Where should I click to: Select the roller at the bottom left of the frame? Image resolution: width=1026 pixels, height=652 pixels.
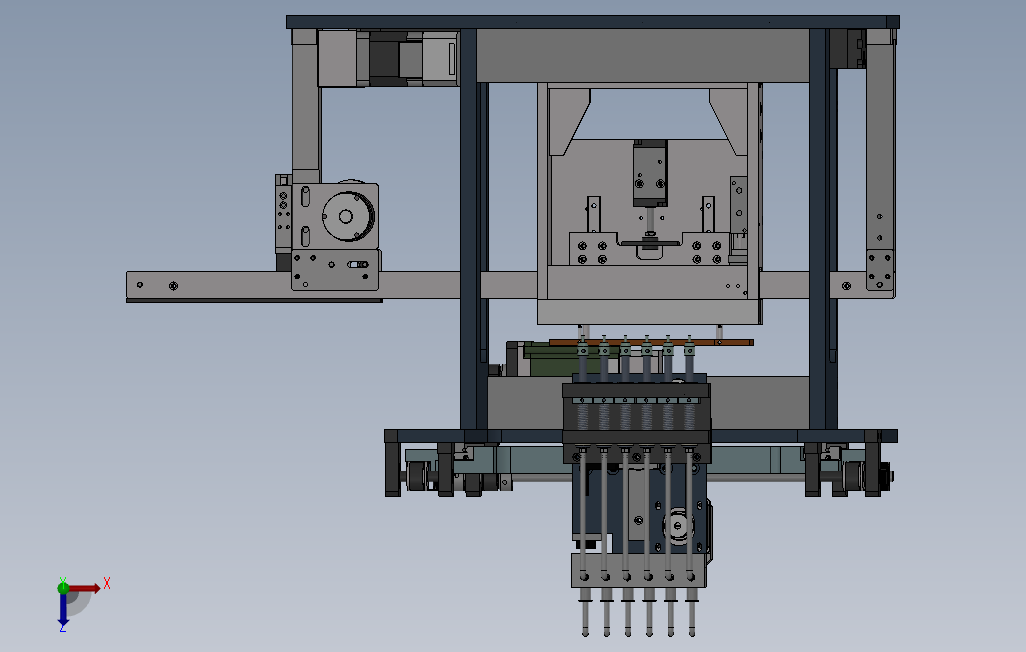[417, 476]
